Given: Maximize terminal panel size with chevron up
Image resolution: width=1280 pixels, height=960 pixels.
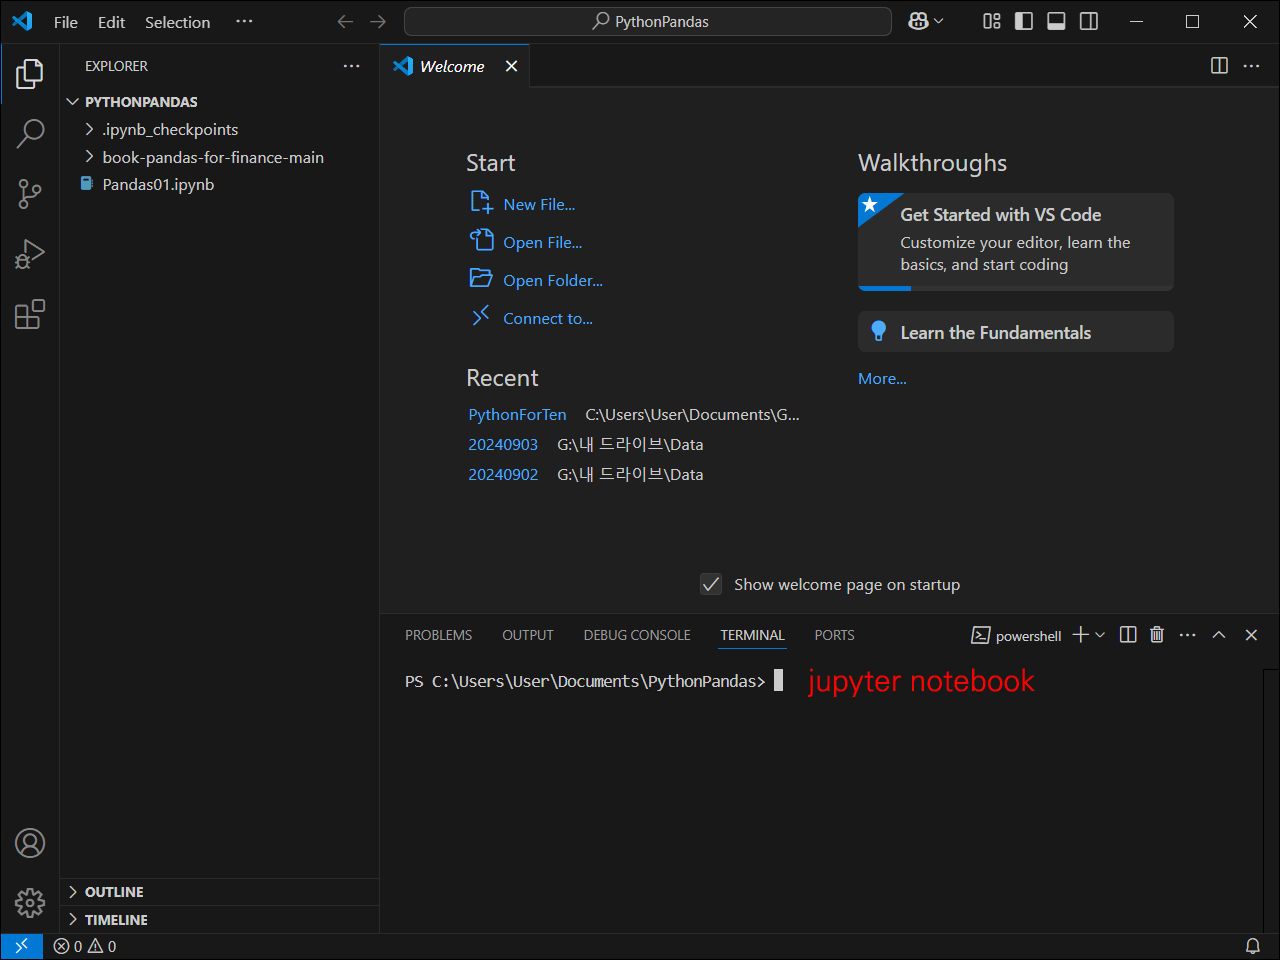Looking at the screenshot, I should tap(1219, 635).
